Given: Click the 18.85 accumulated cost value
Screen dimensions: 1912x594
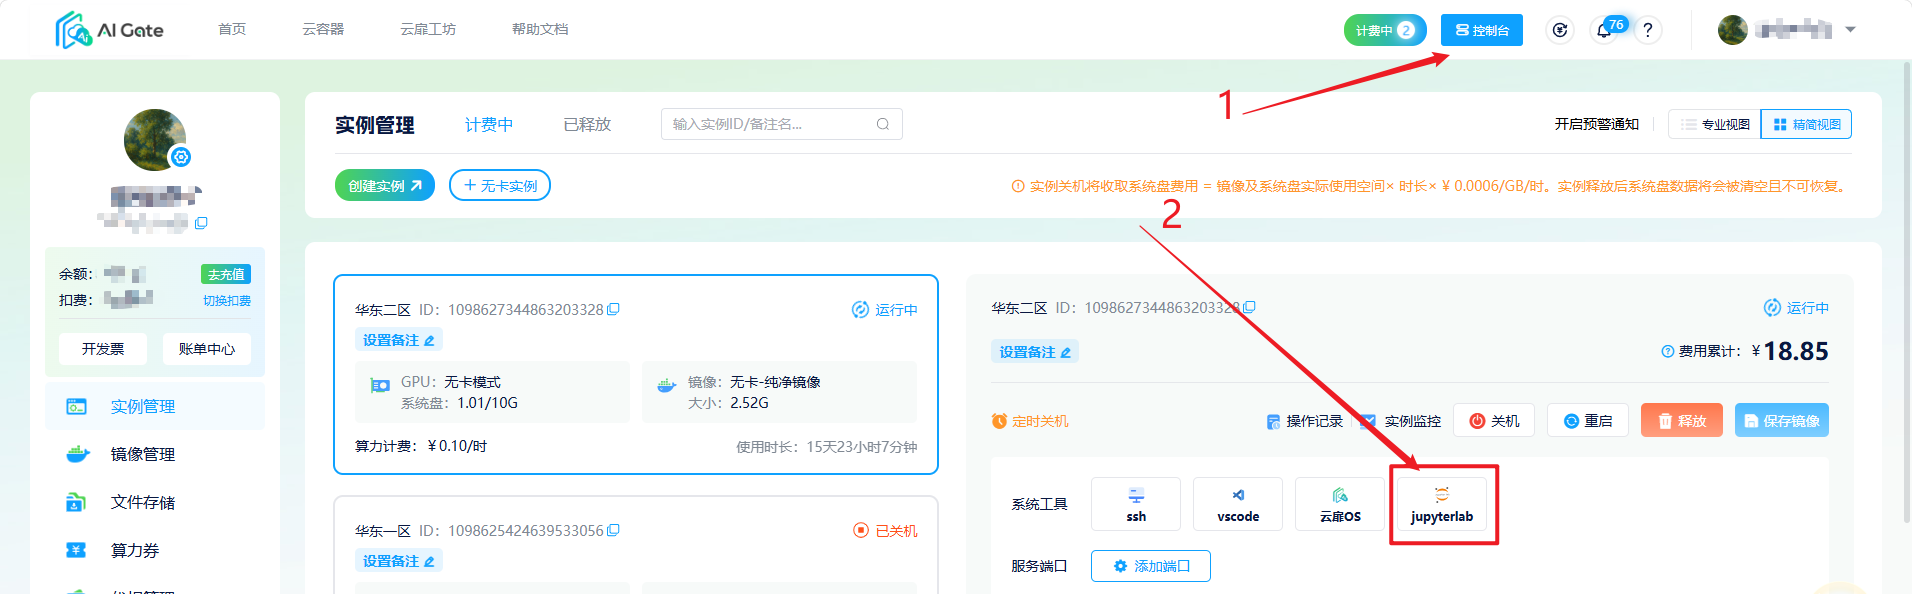Looking at the screenshot, I should (1796, 351).
